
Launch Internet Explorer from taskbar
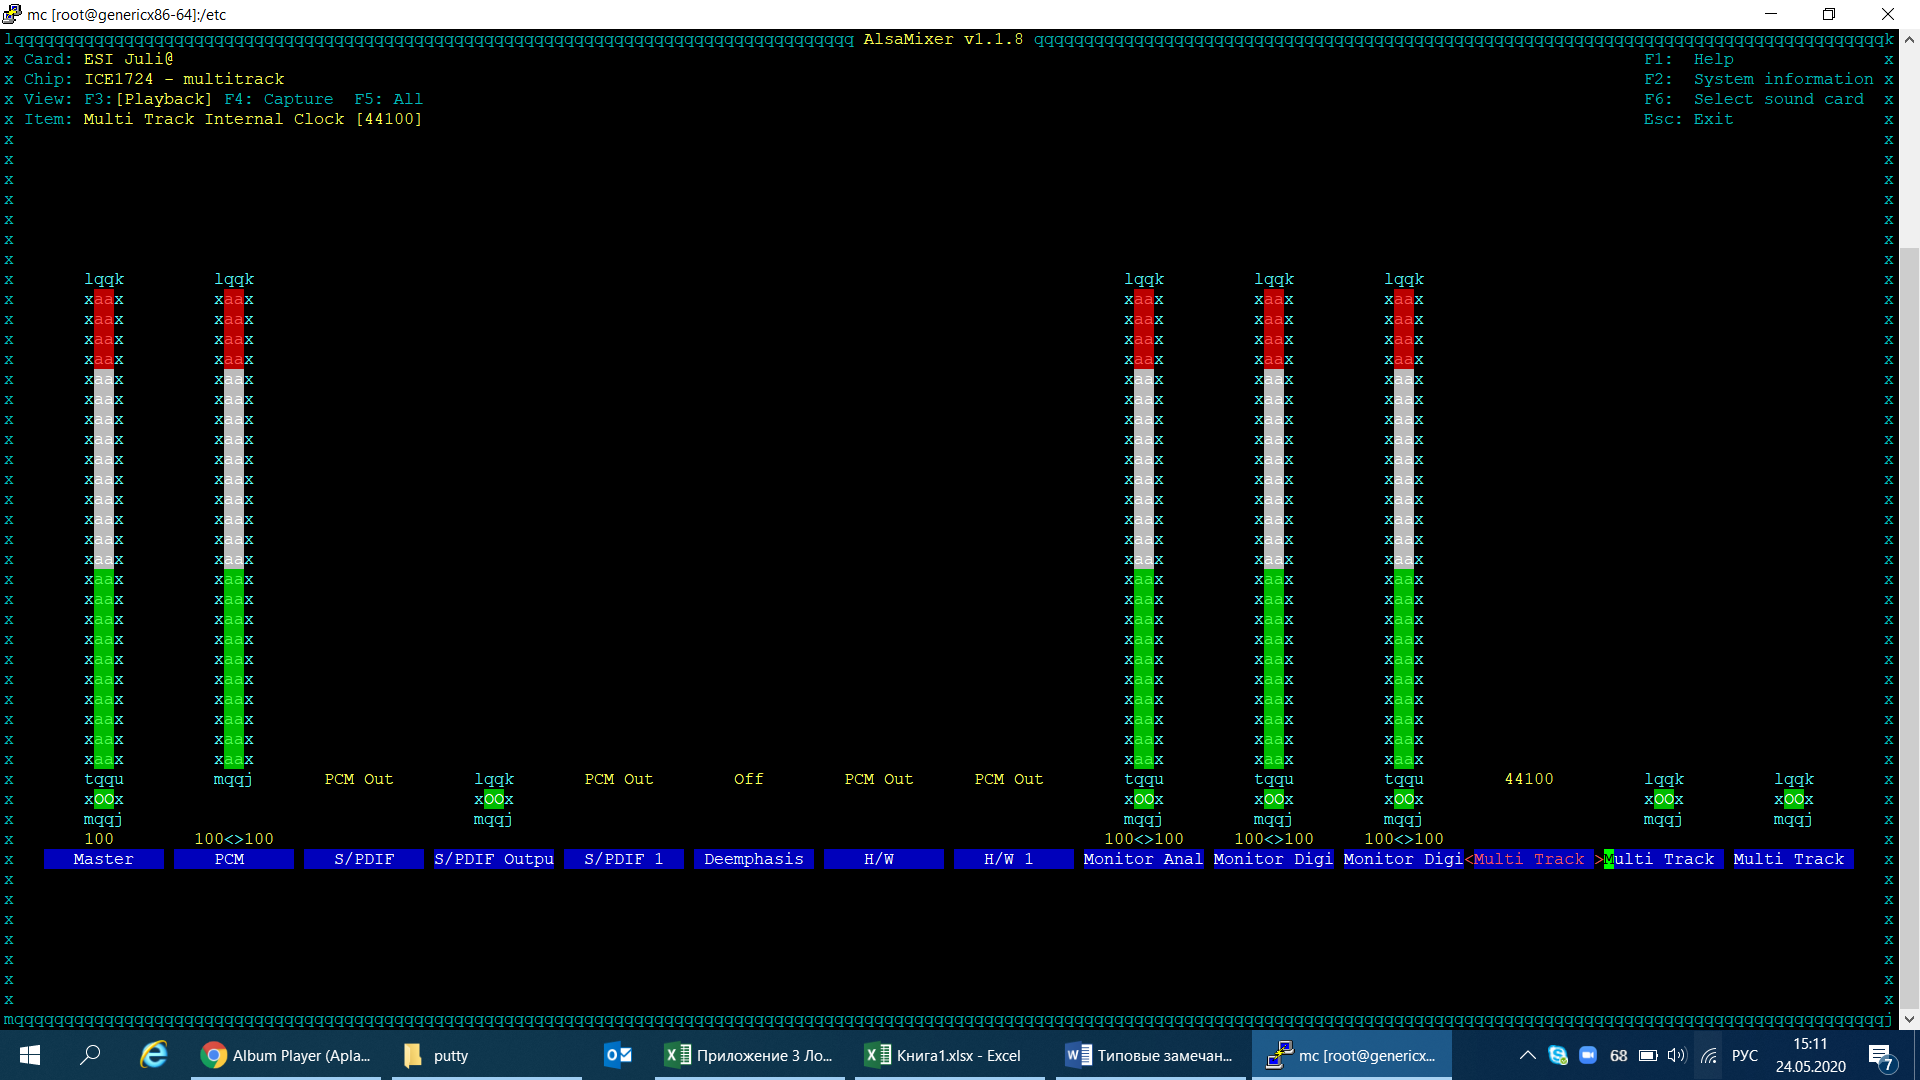pos(153,1055)
